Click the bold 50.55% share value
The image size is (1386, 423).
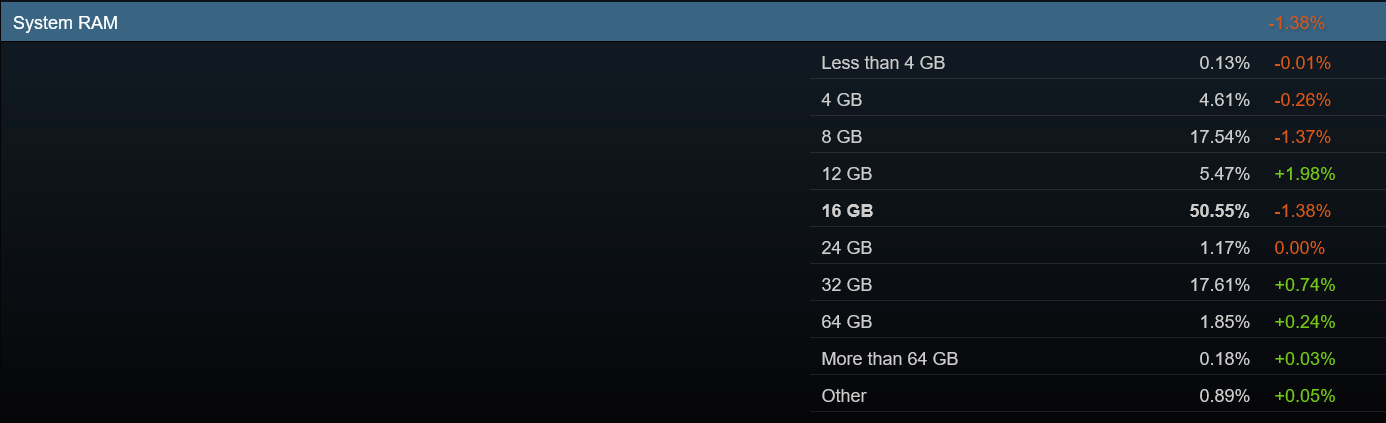[1220, 211]
